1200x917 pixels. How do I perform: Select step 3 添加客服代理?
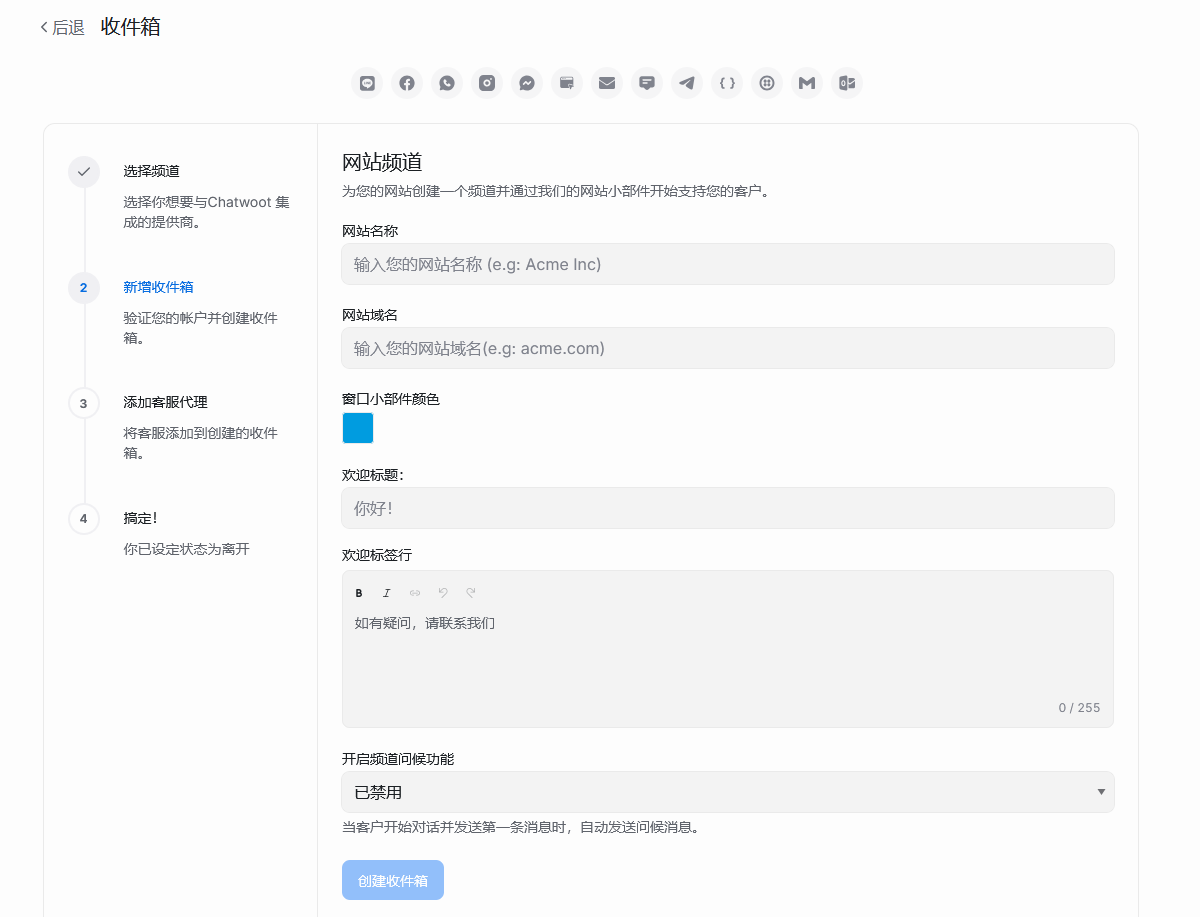pyautogui.click(x=165, y=402)
